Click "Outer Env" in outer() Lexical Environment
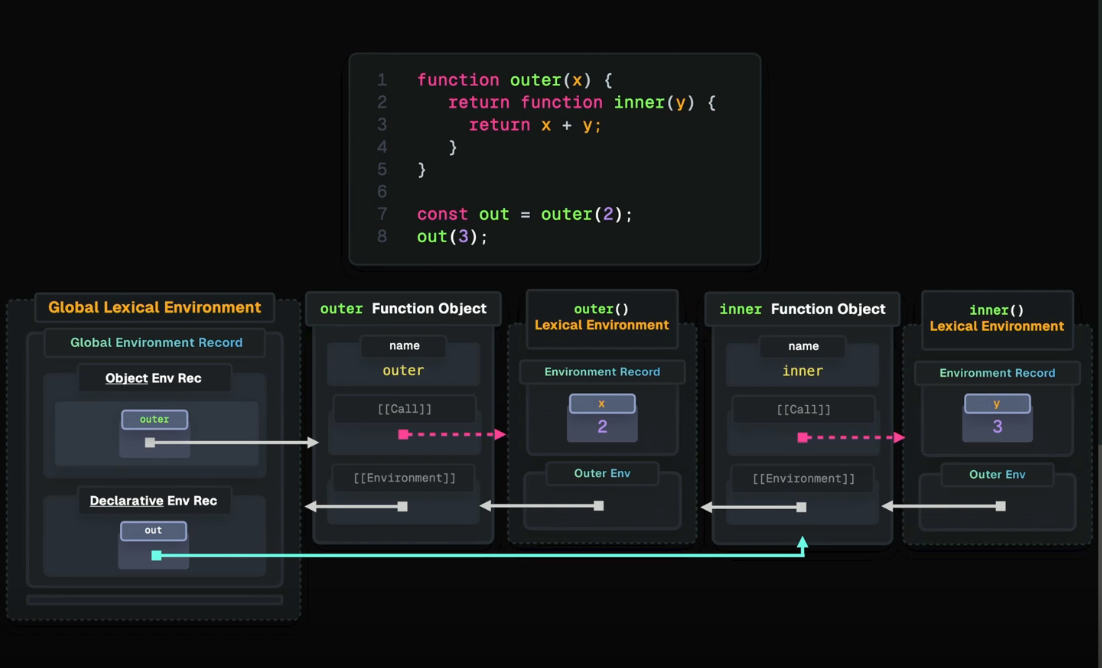Image resolution: width=1102 pixels, height=668 pixels. 602,473
